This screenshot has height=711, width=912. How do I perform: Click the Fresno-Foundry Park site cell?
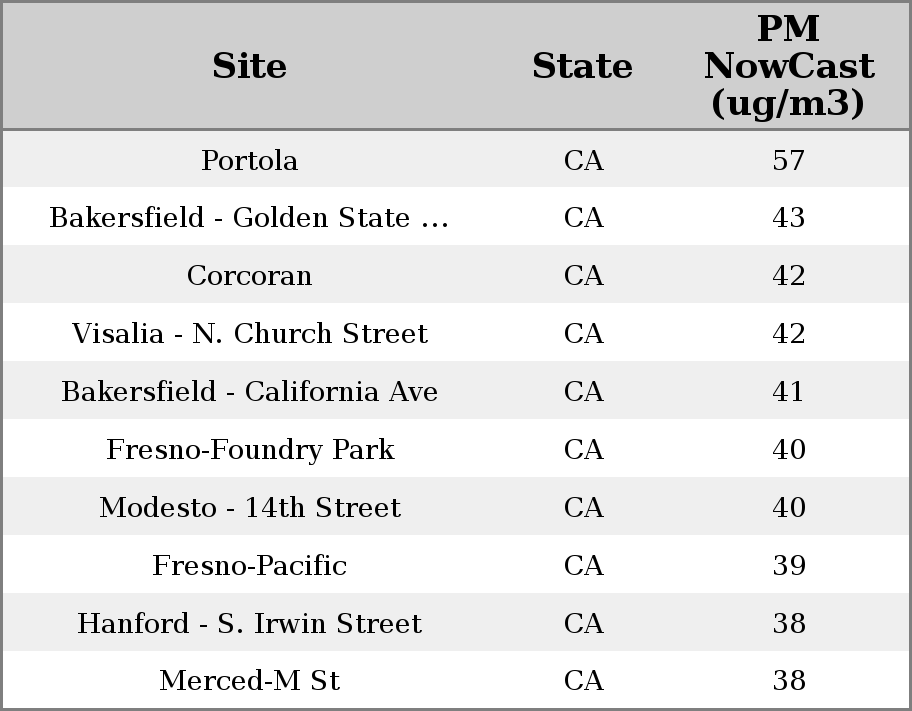coord(250,450)
